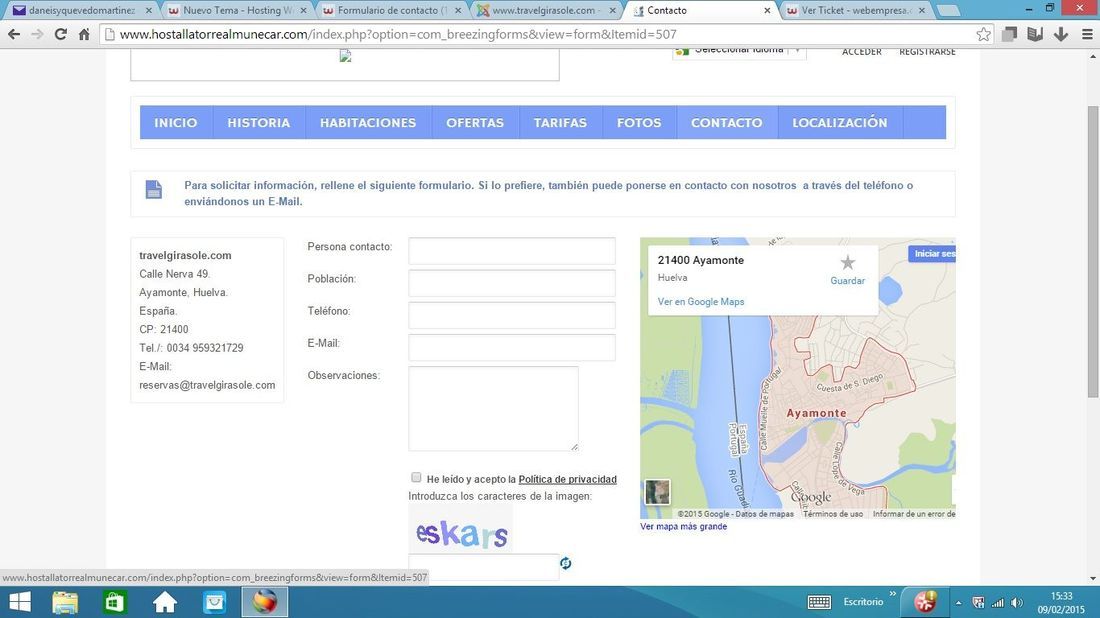
Task: Open the FOTOS menu item
Action: 639,123
